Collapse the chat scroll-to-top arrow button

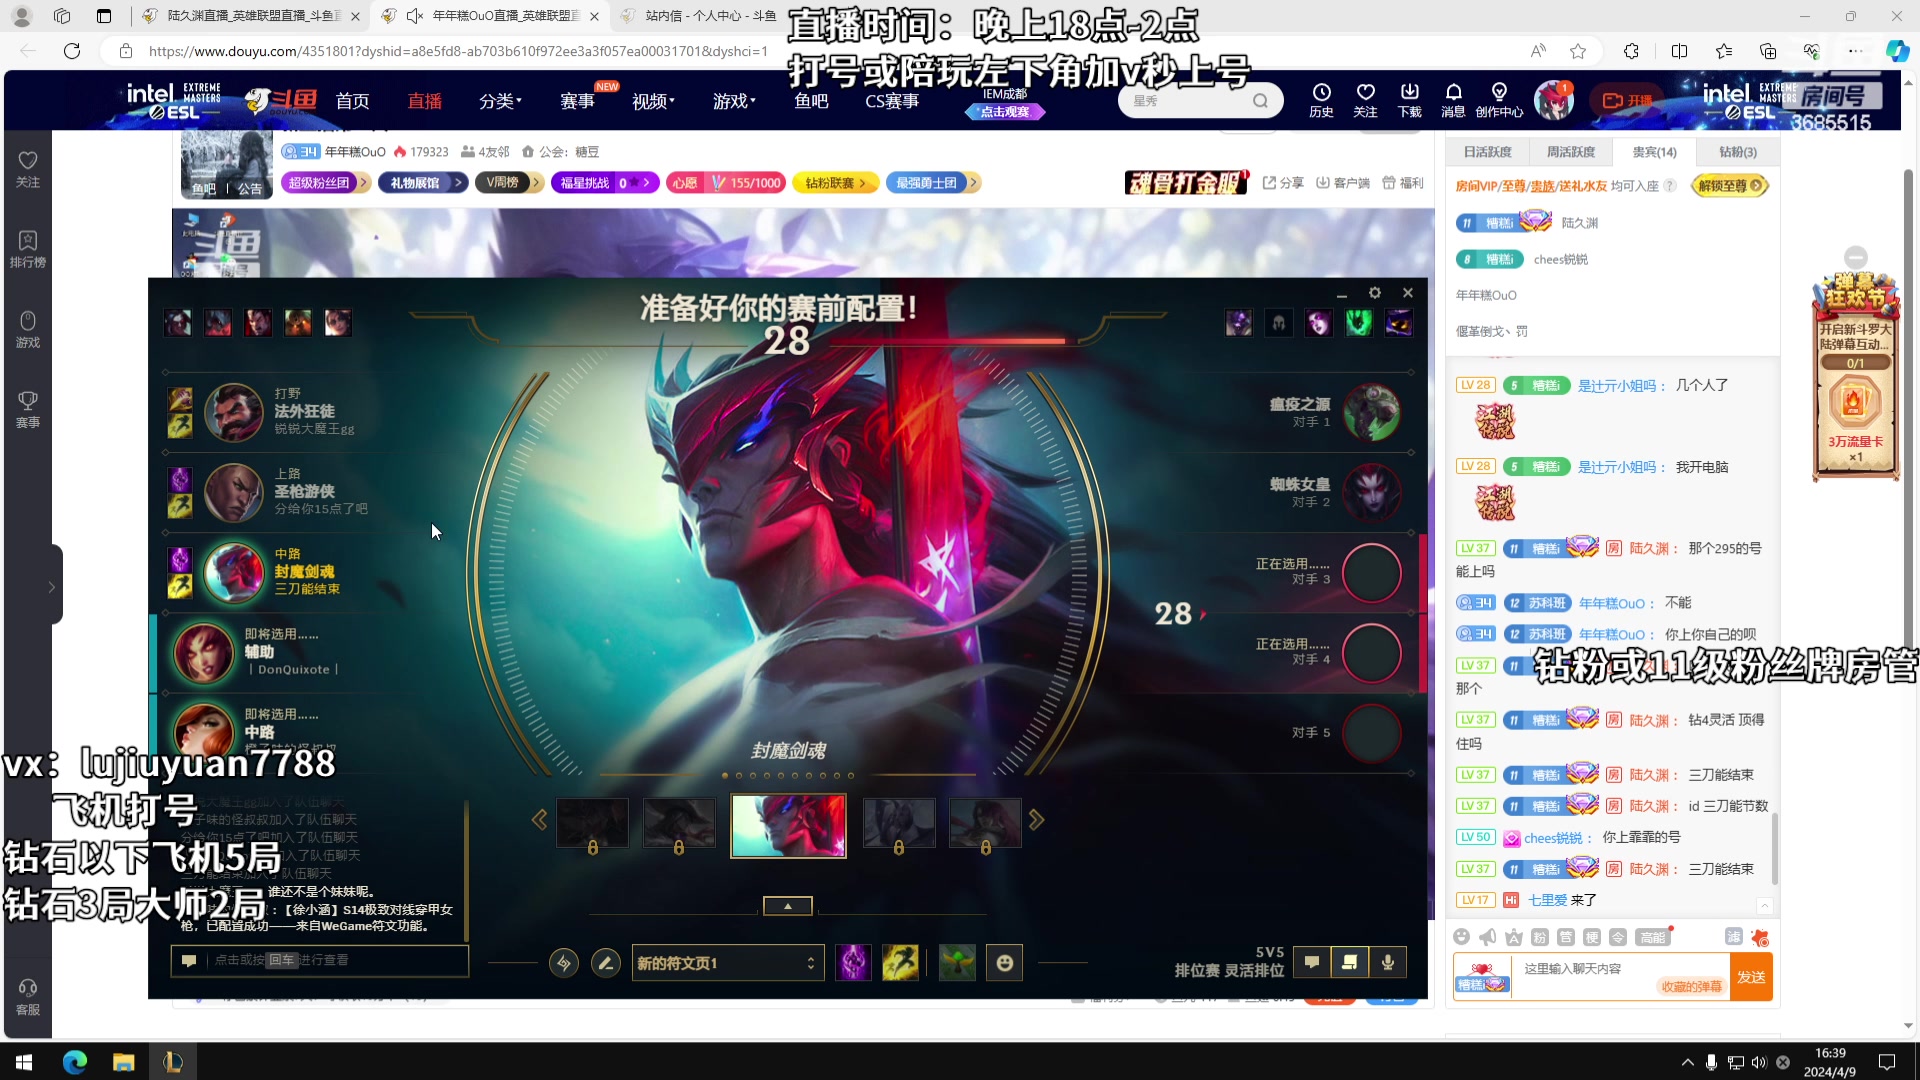click(x=1765, y=906)
